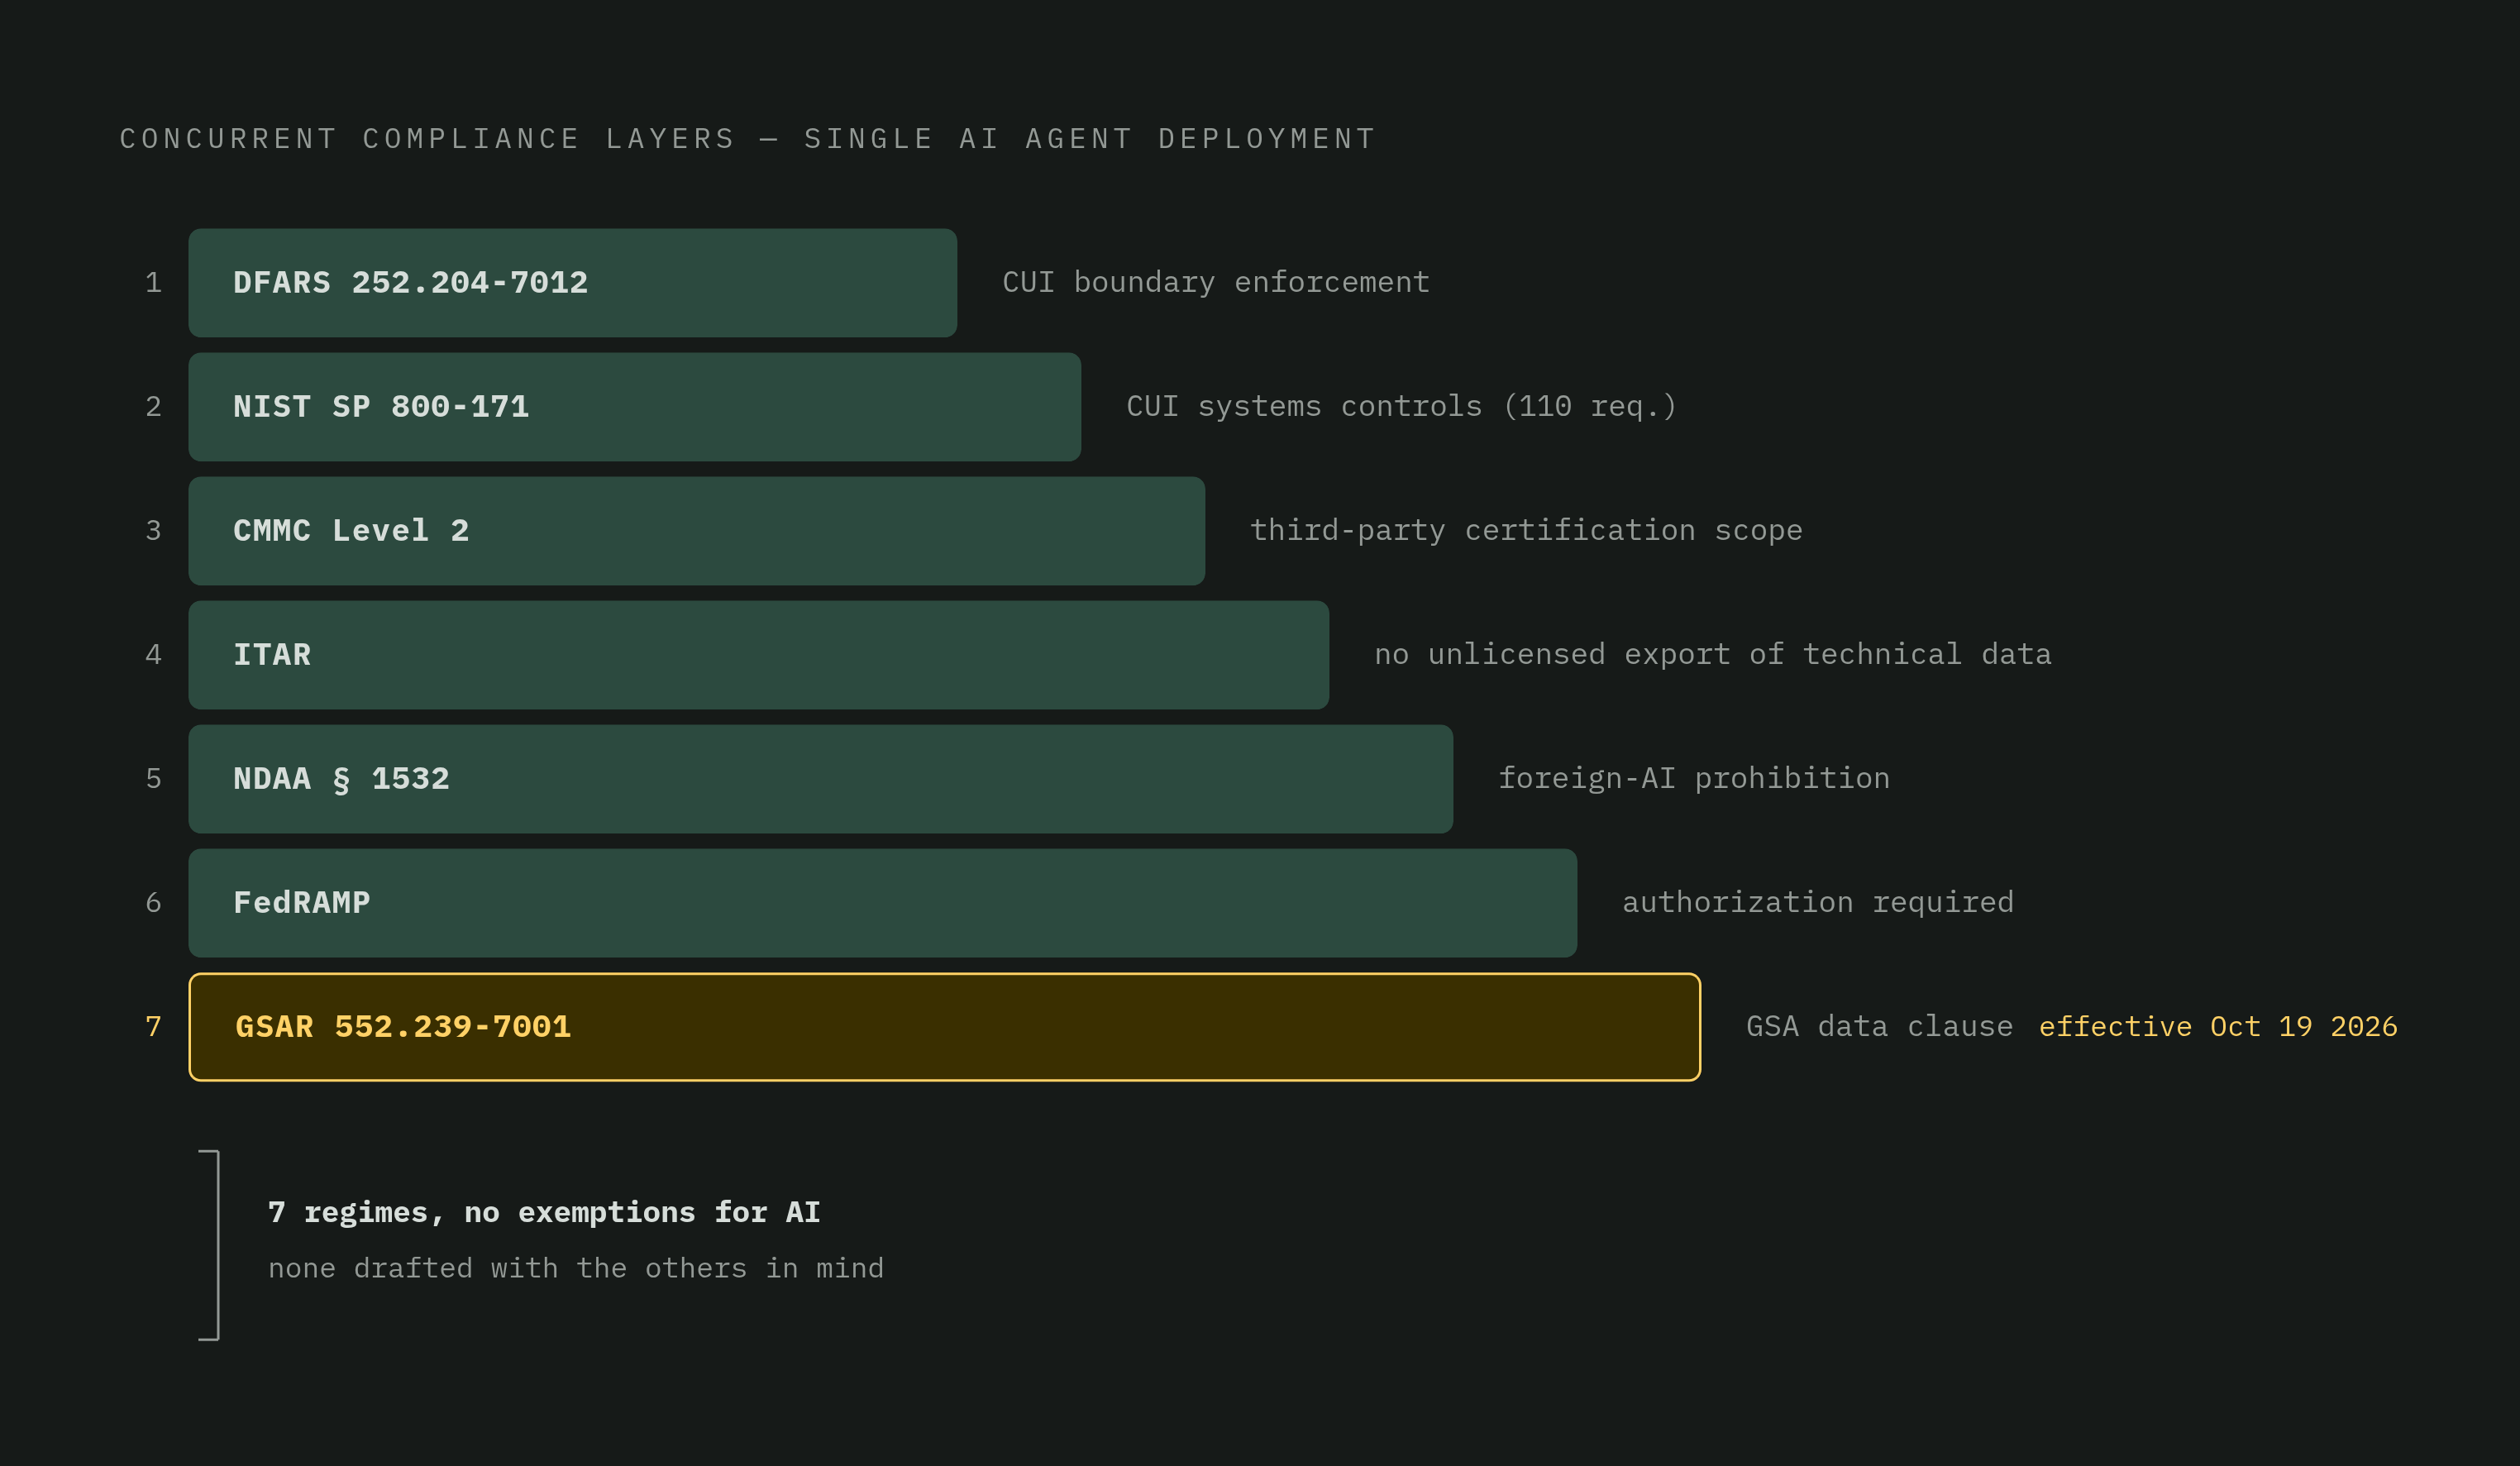This screenshot has height=1466, width=2520.
Task: Click 'authorization required' description
Action: [x=1817, y=903]
